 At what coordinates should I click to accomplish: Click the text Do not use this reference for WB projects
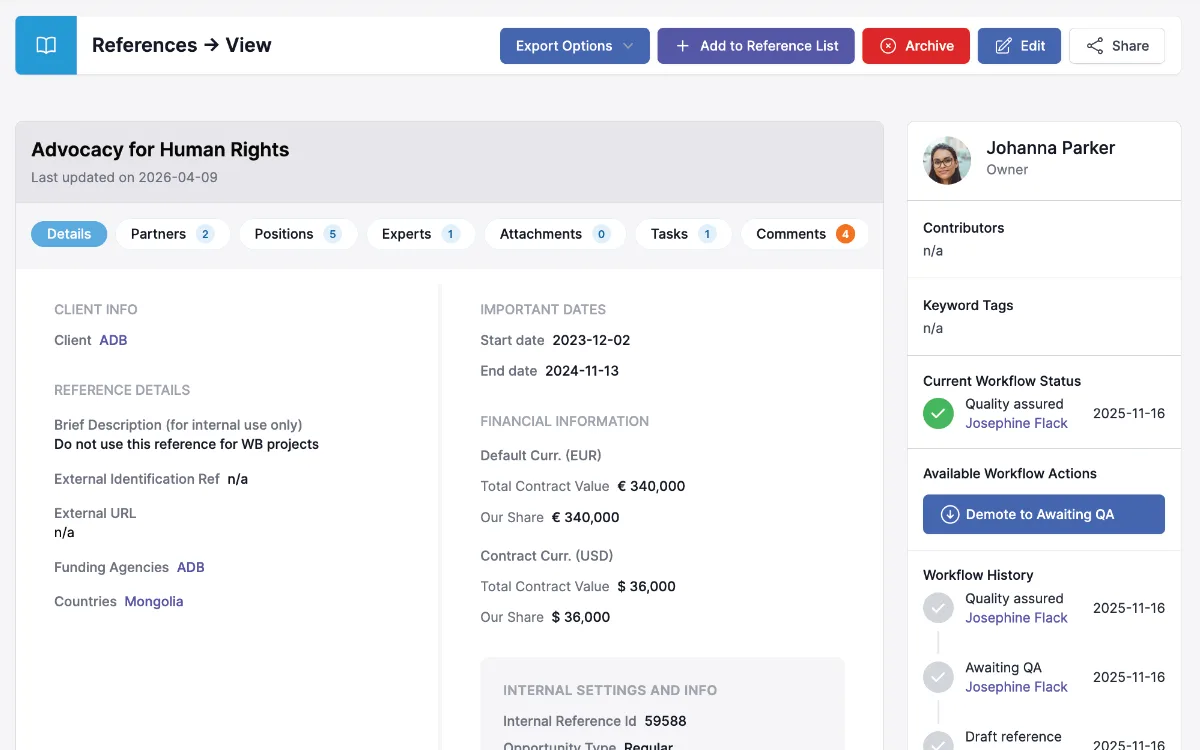tap(187, 444)
